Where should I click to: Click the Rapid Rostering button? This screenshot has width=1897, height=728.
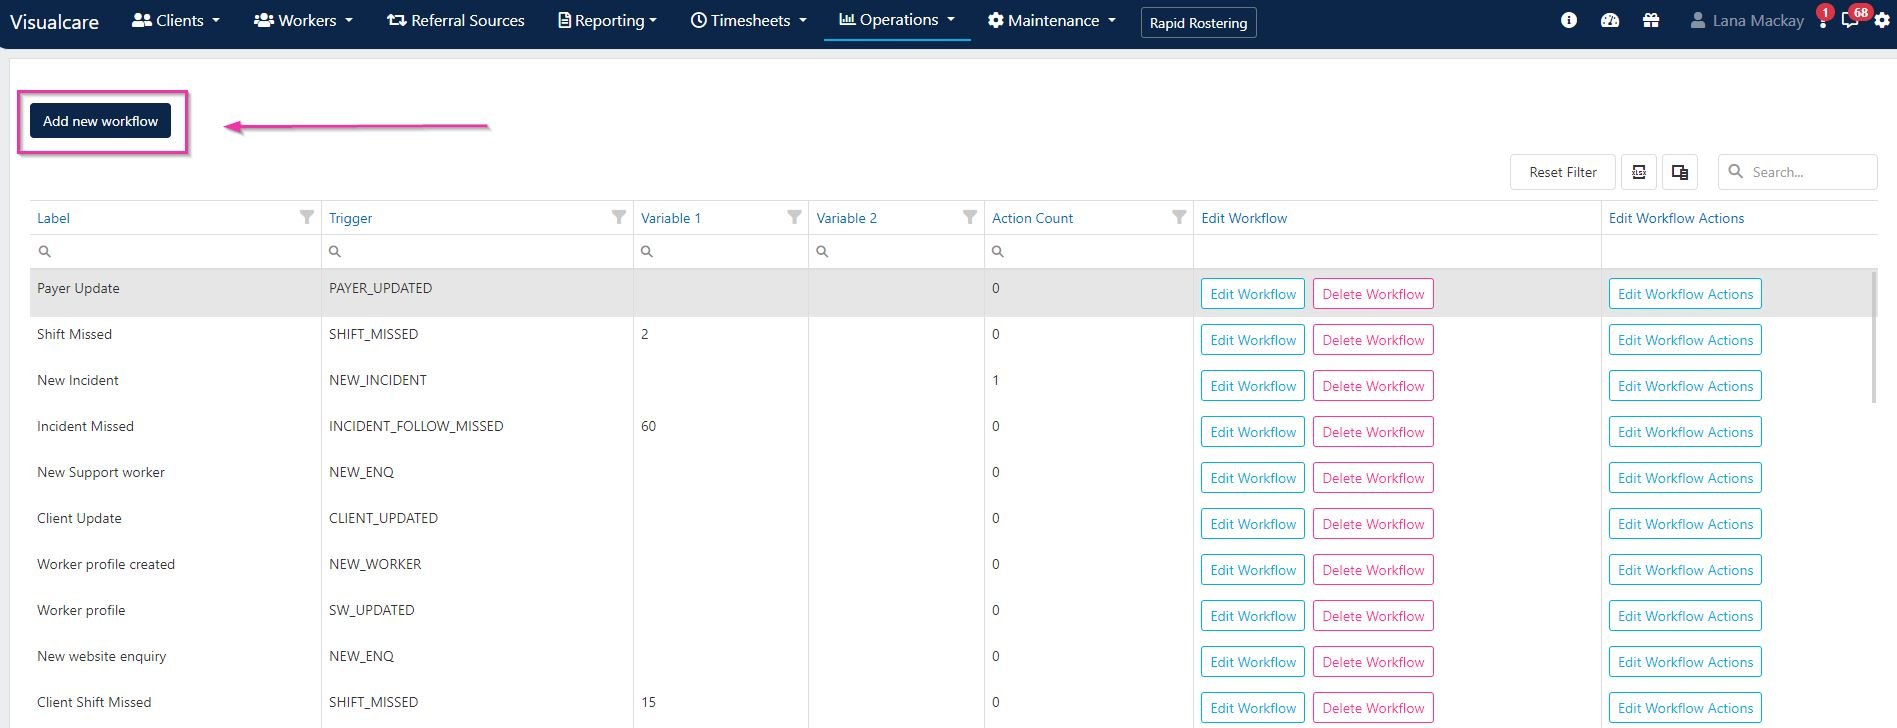pos(1198,22)
